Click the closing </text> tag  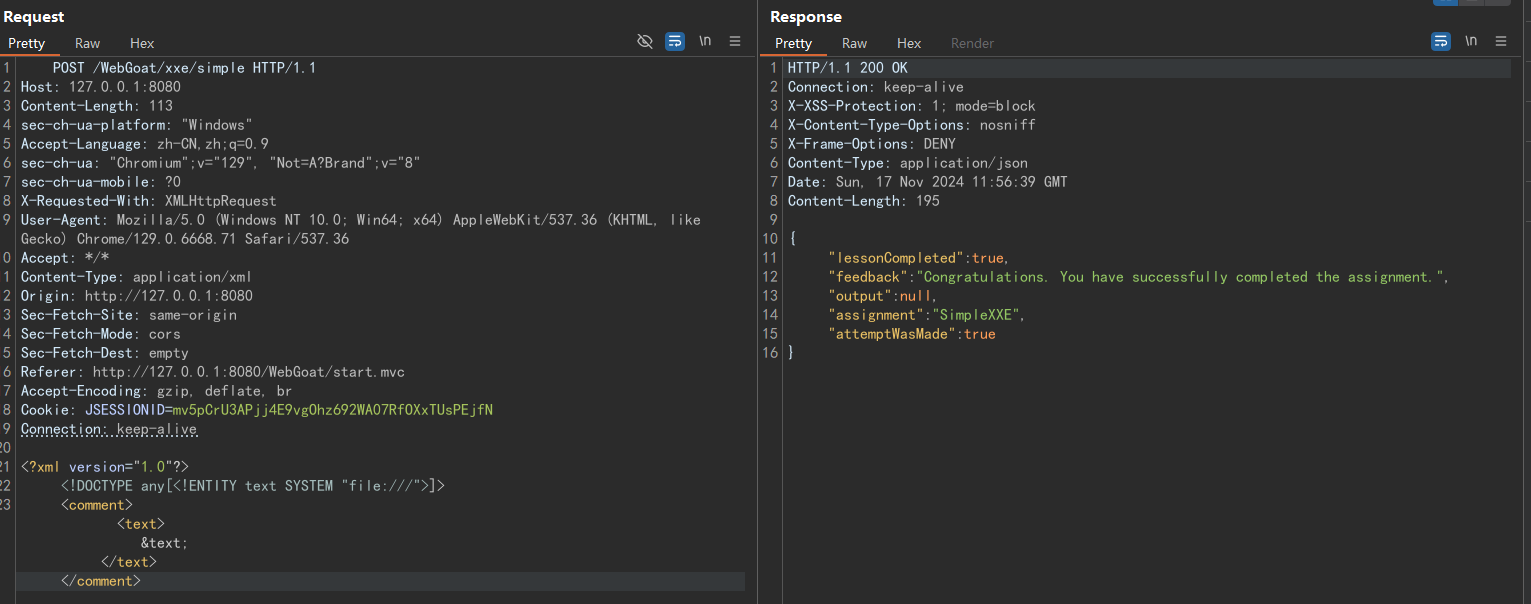128,562
